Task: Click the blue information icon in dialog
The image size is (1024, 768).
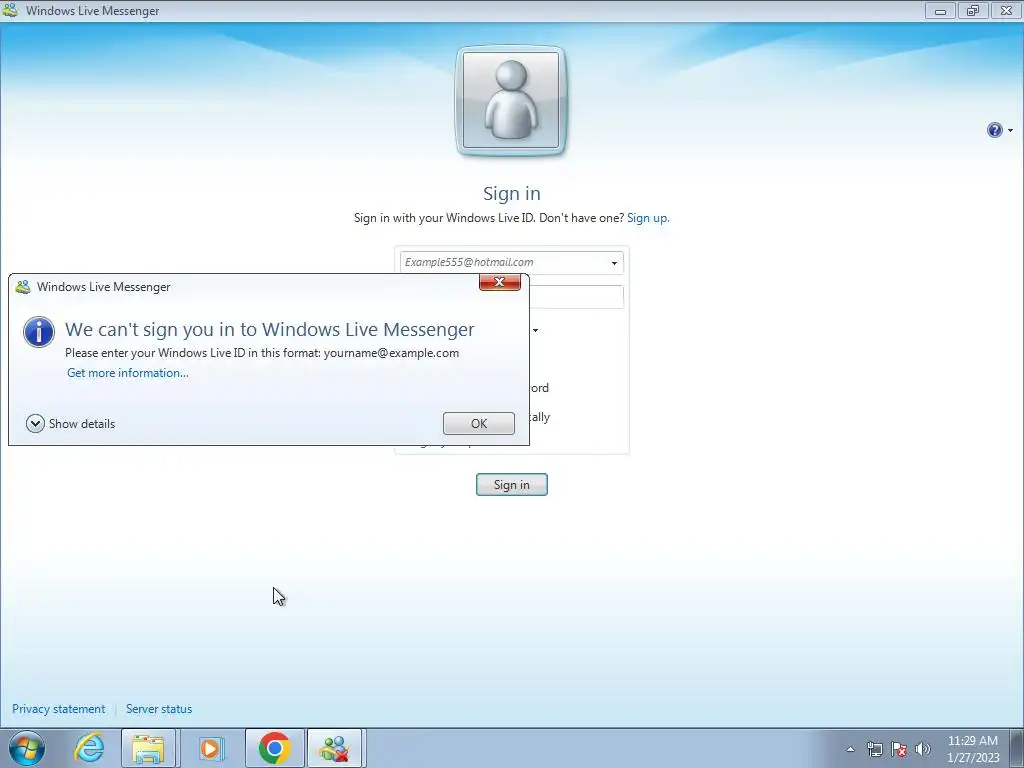Action: (39, 332)
